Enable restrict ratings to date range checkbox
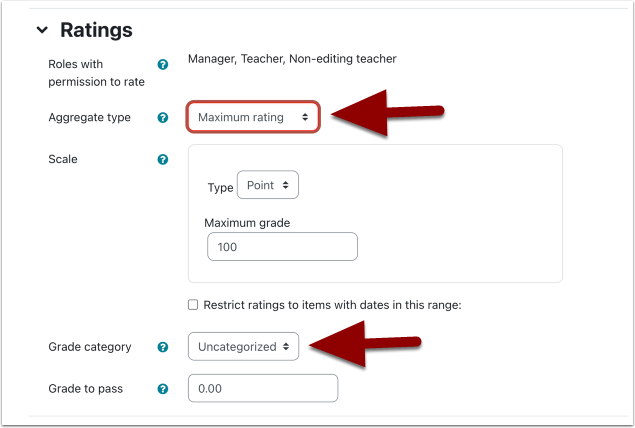This screenshot has width=635, height=428. [193, 305]
